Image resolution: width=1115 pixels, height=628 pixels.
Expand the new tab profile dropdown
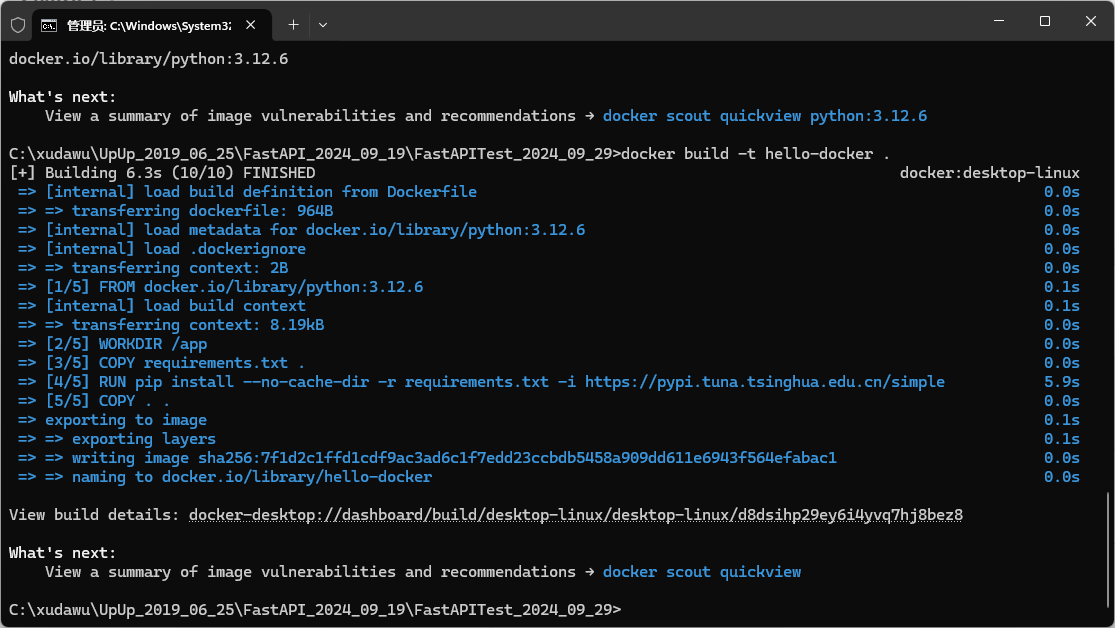point(323,25)
